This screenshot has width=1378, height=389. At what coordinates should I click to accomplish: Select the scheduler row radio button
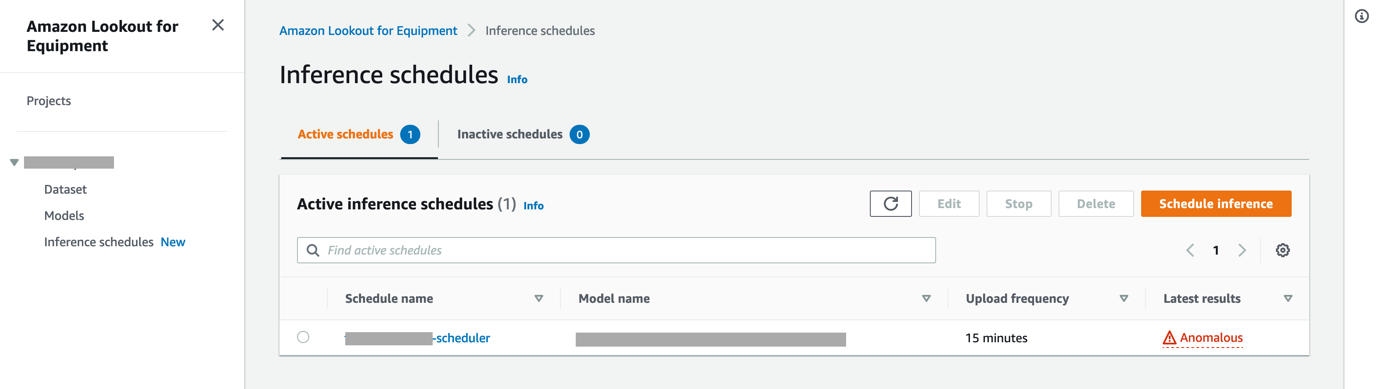[x=303, y=337]
